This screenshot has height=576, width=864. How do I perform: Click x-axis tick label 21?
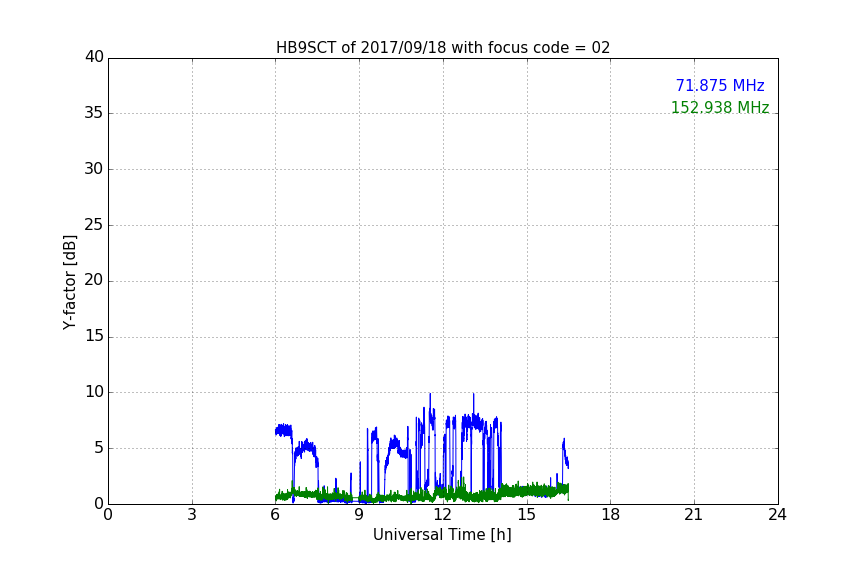pos(694,515)
